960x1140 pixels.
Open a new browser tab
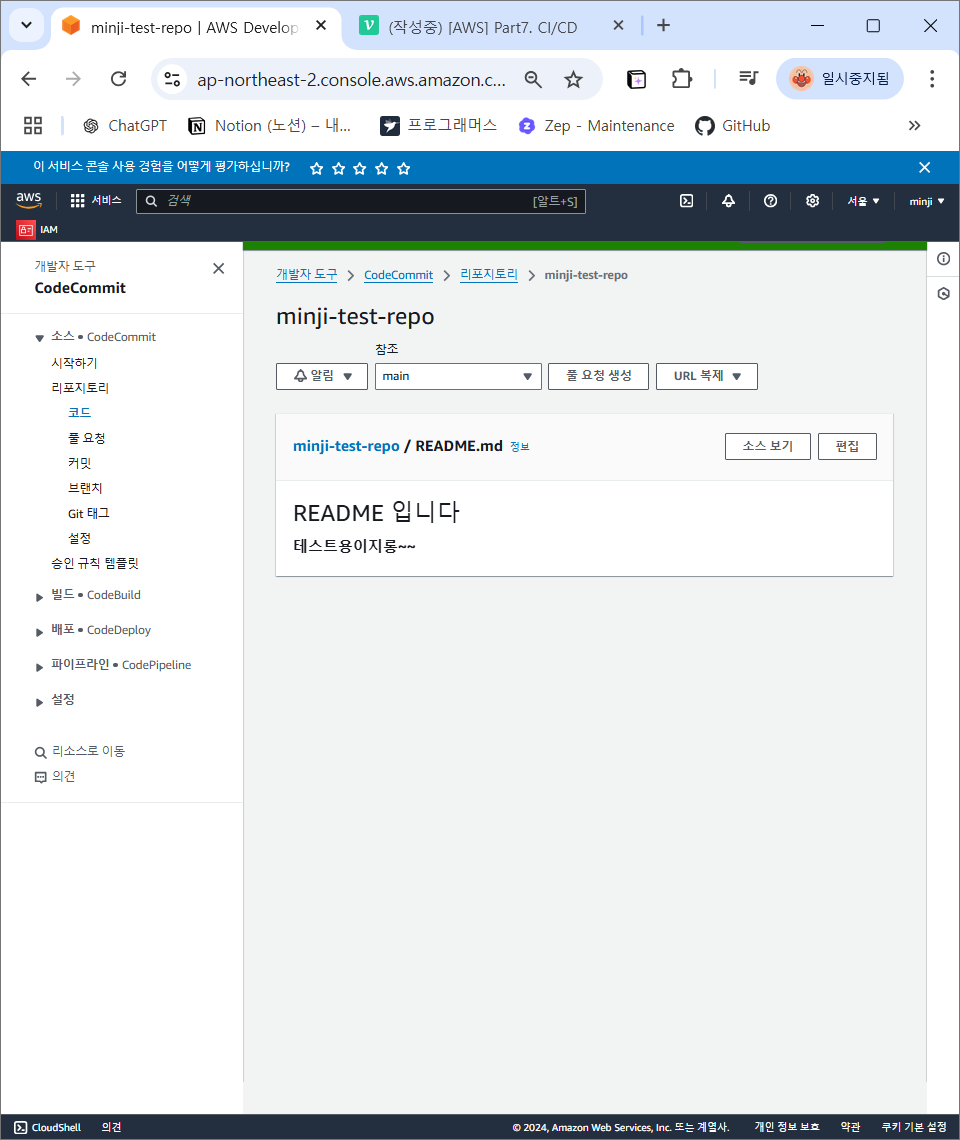pos(663,26)
